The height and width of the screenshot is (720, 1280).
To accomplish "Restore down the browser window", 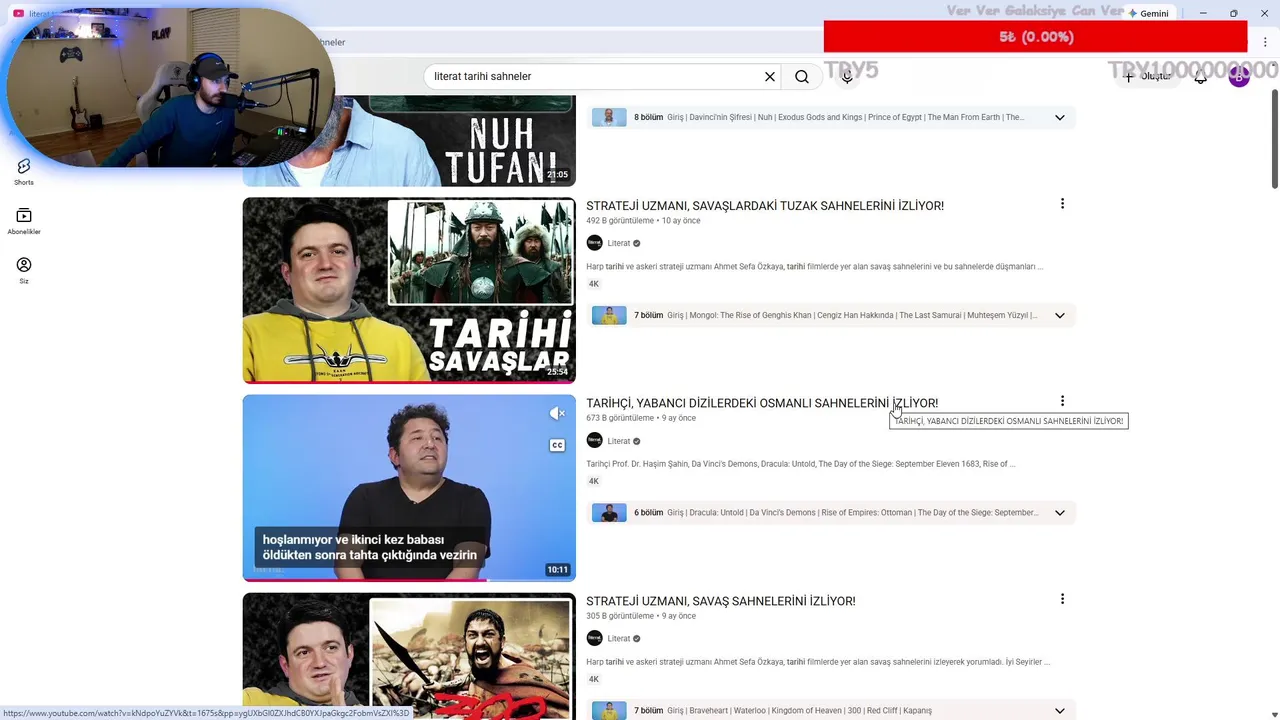I will 1233,13.
